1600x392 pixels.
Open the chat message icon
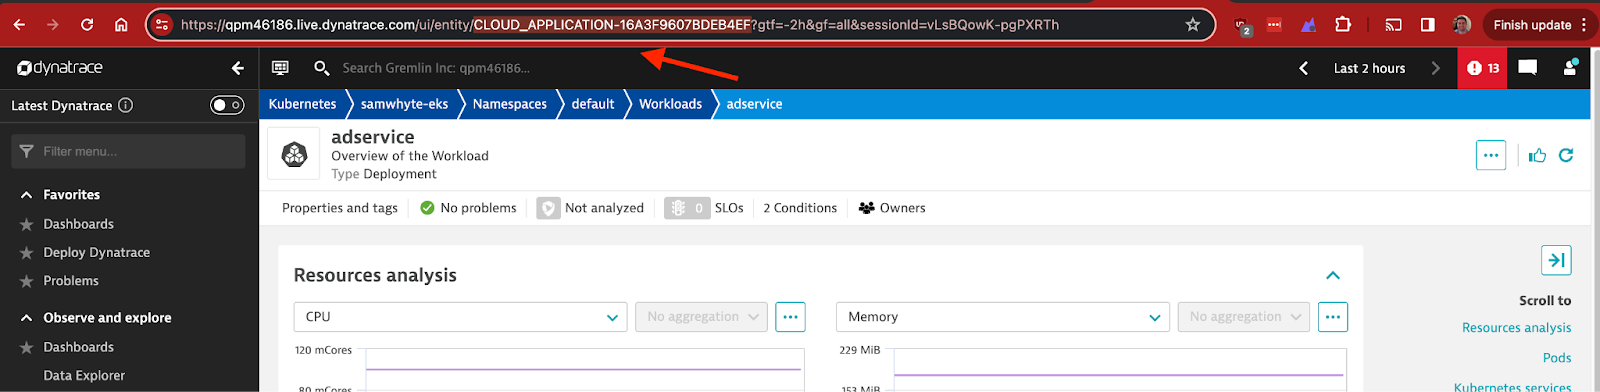tap(1527, 67)
